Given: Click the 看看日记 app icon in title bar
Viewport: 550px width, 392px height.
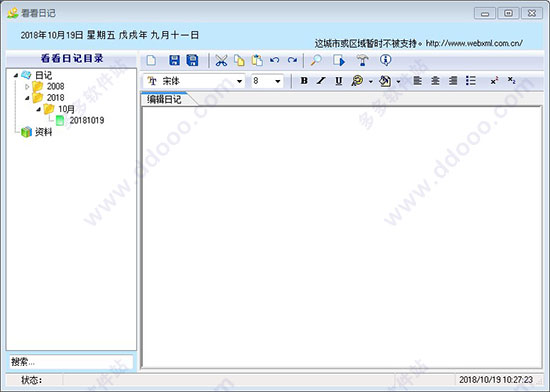Looking at the screenshot, I should [13, 13].
